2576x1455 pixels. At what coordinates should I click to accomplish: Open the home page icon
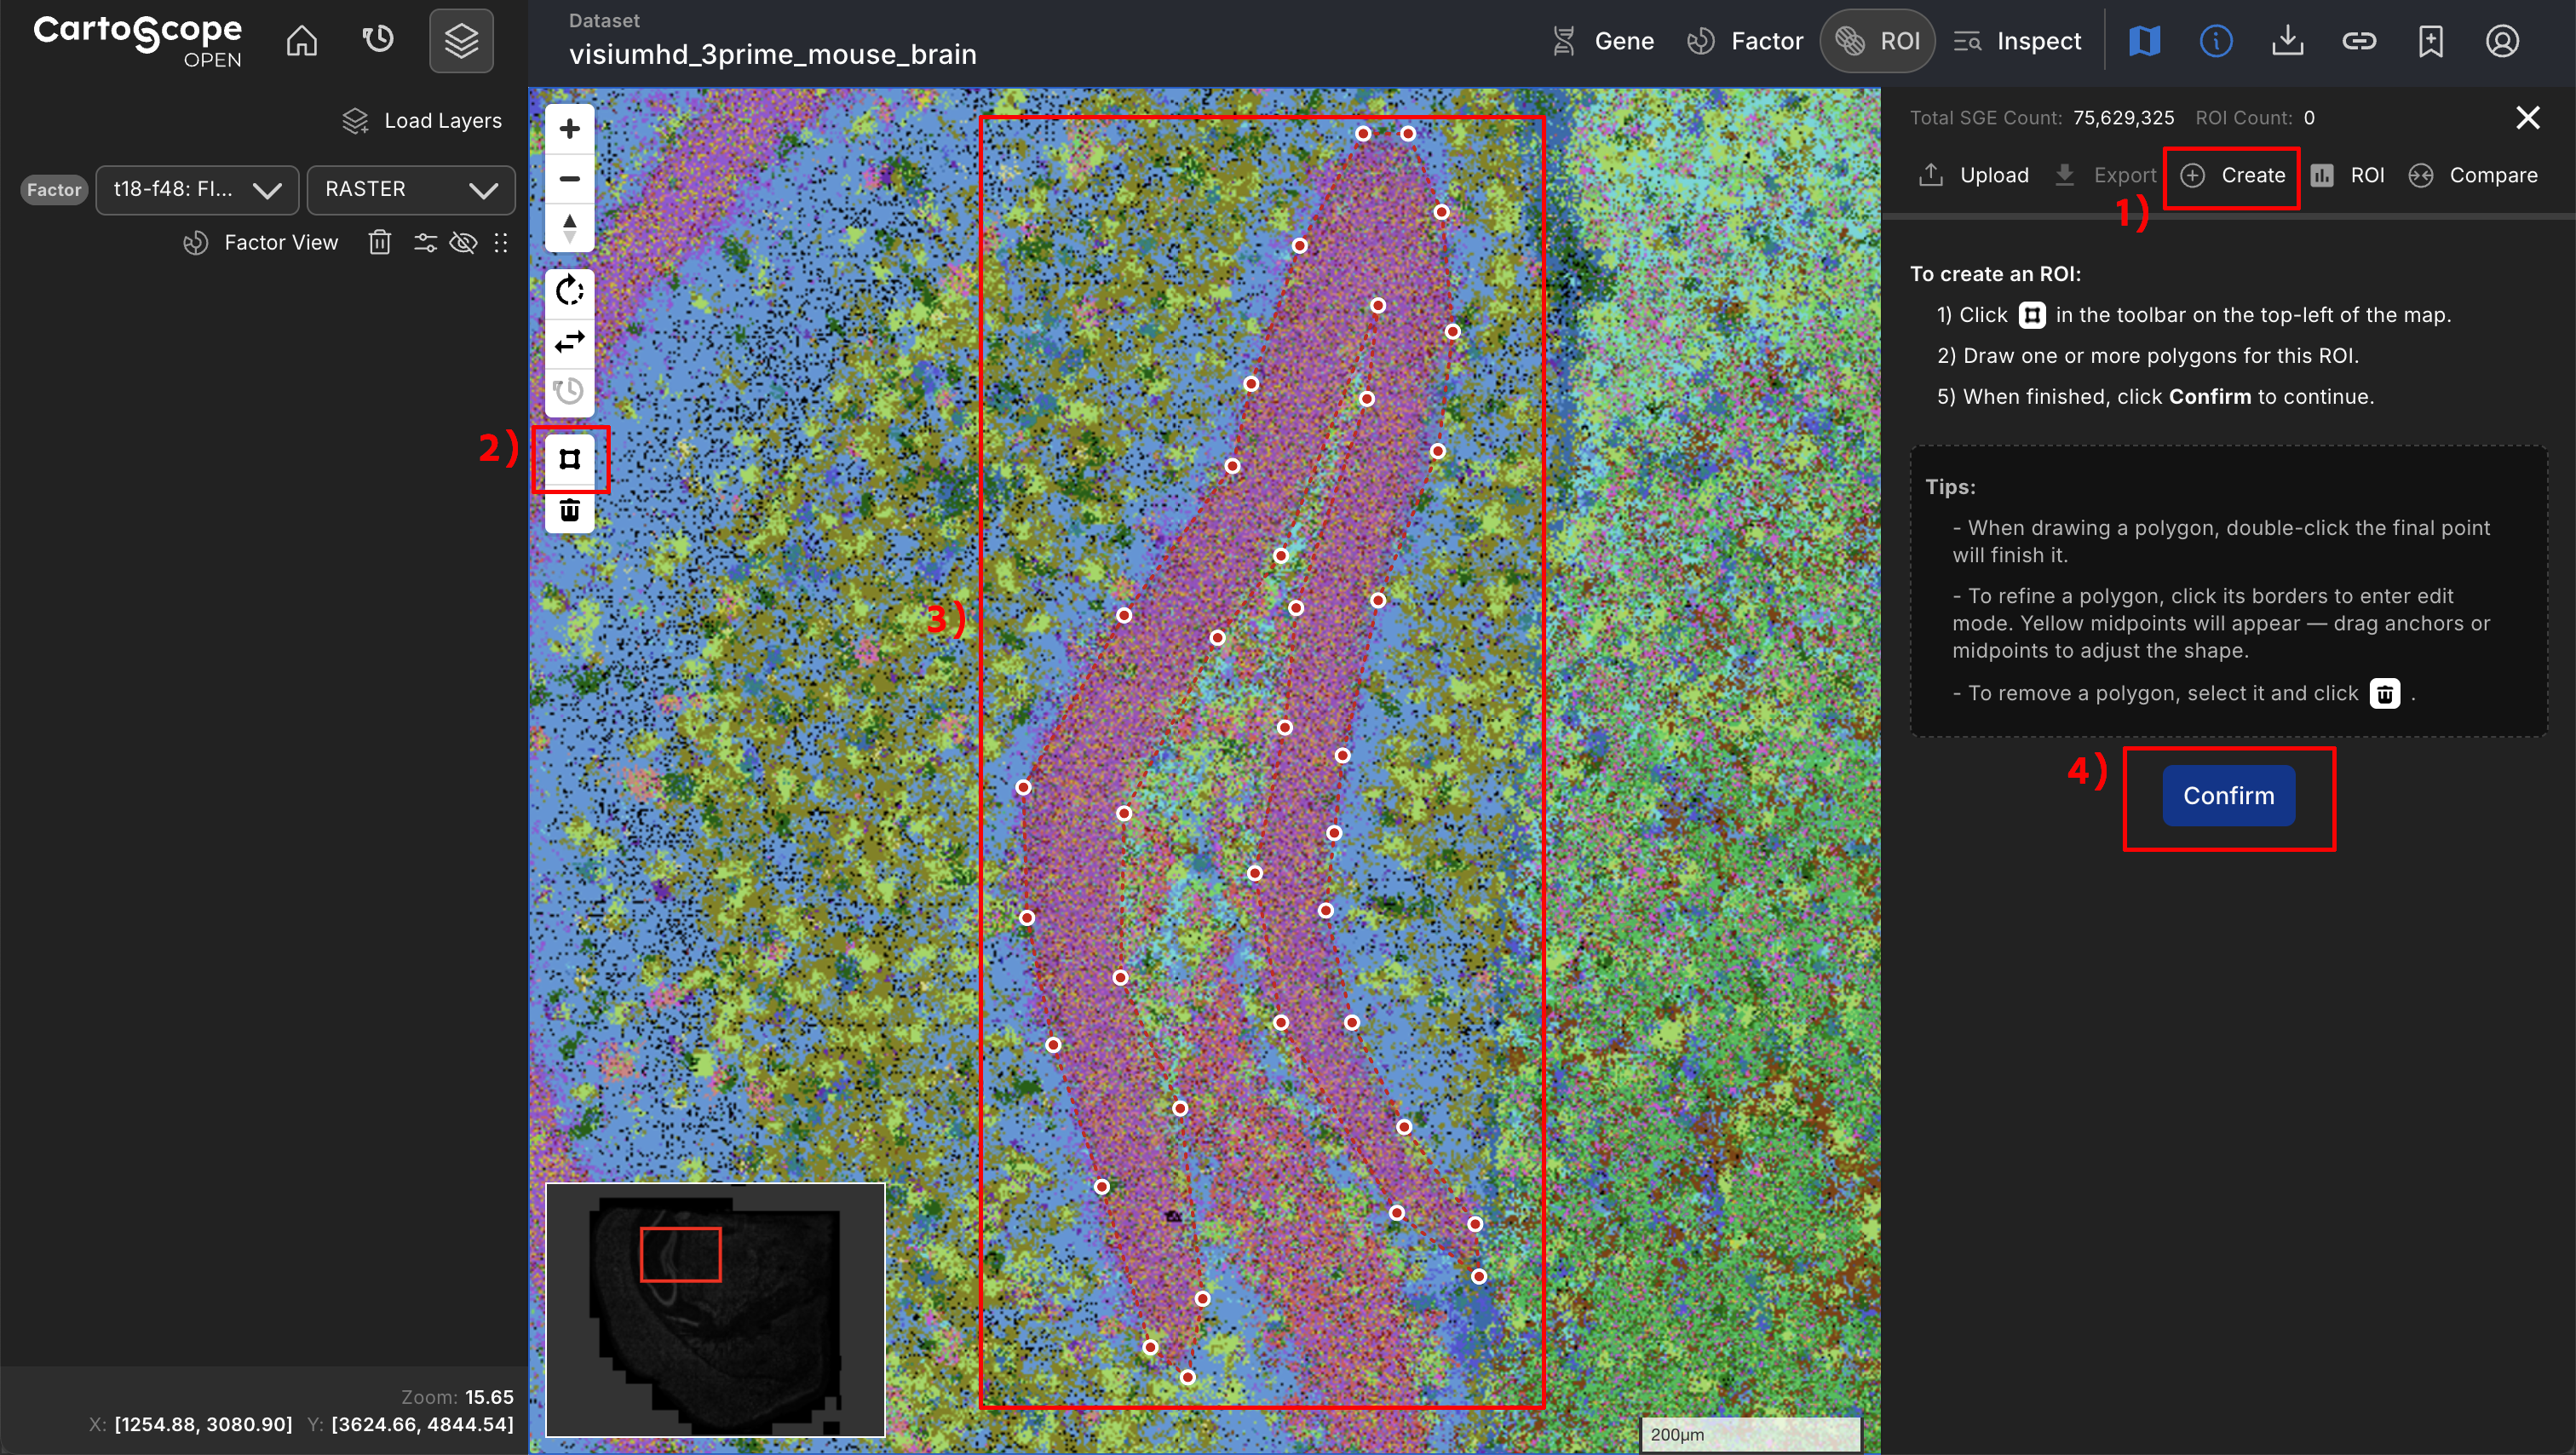pos(301,41)
